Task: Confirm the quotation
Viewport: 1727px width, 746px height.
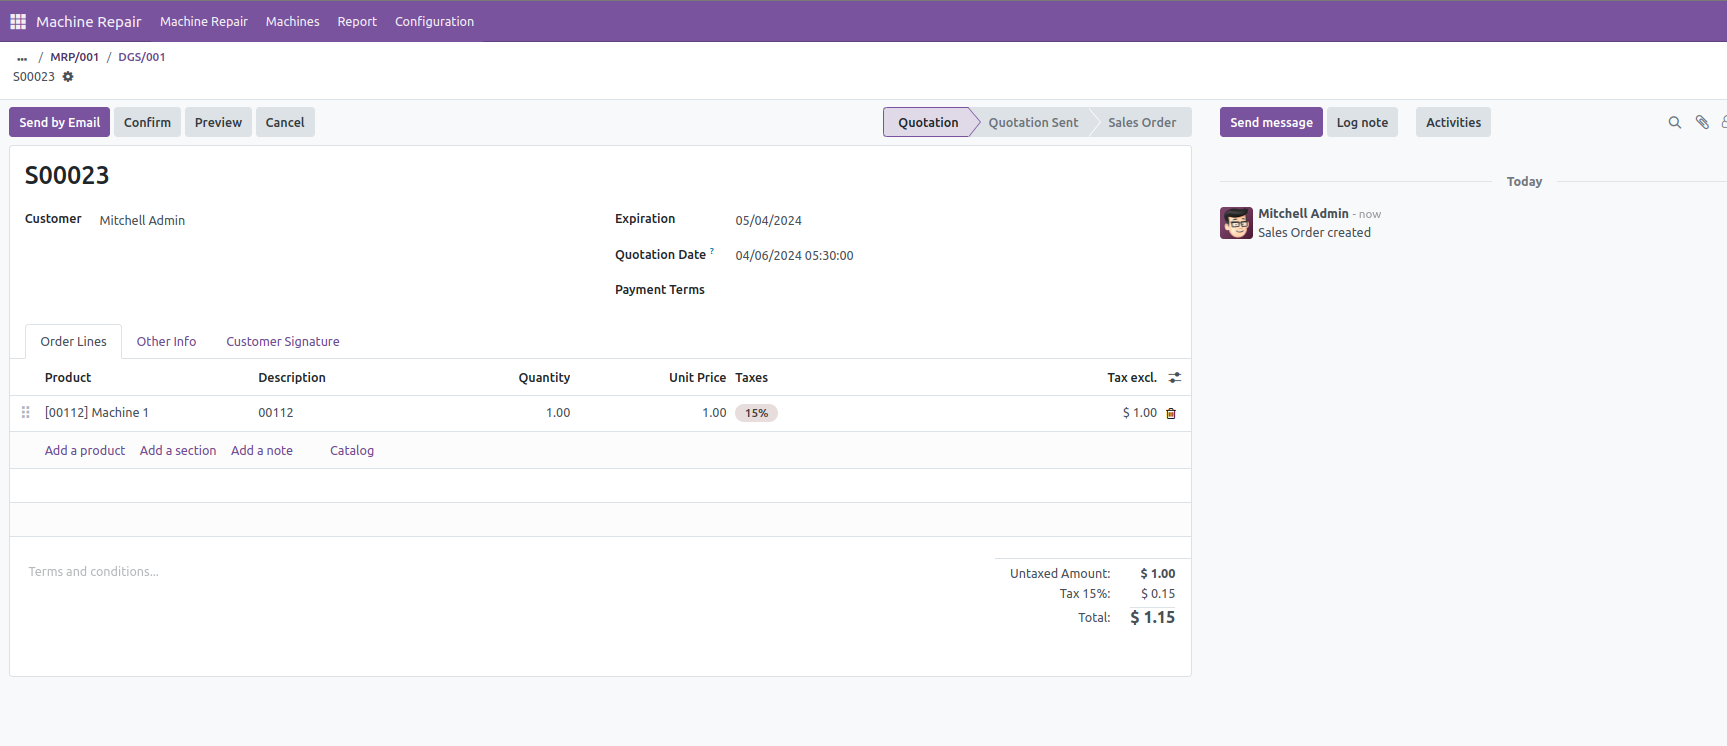Action: point(147,122)
